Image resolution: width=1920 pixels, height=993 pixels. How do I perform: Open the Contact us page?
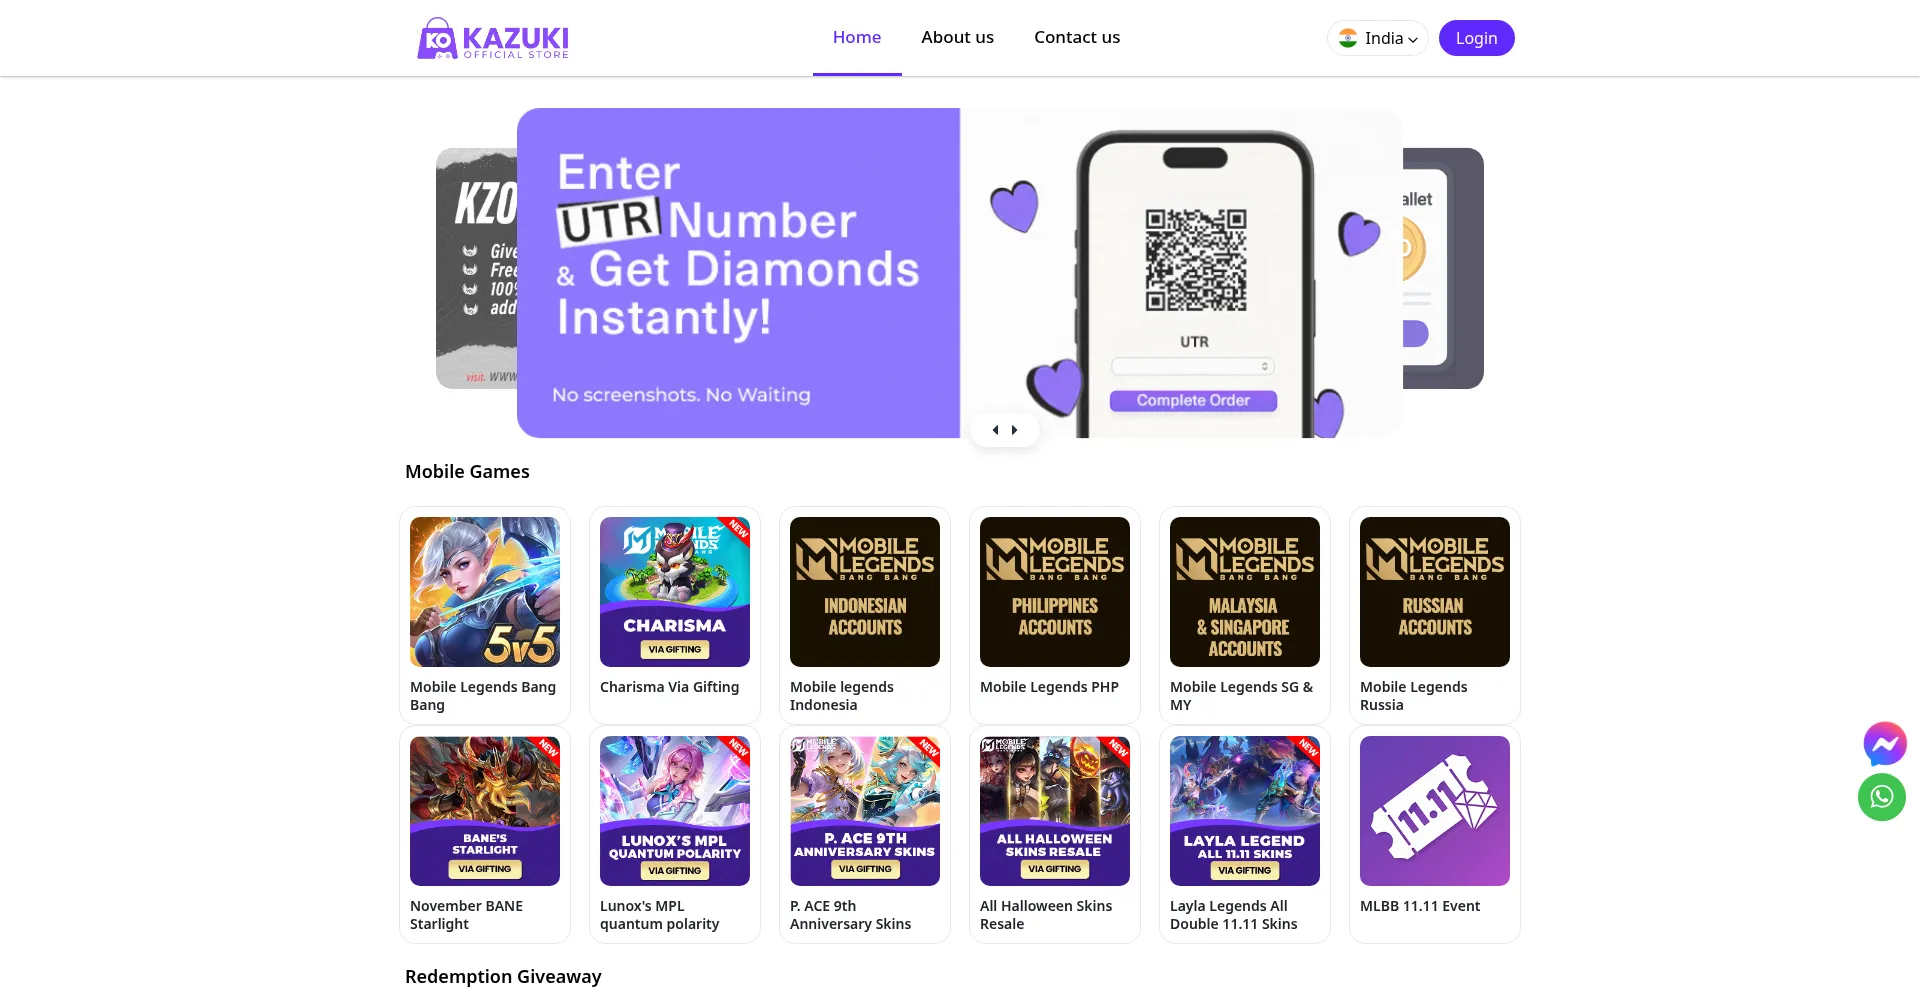(1077, 37)
